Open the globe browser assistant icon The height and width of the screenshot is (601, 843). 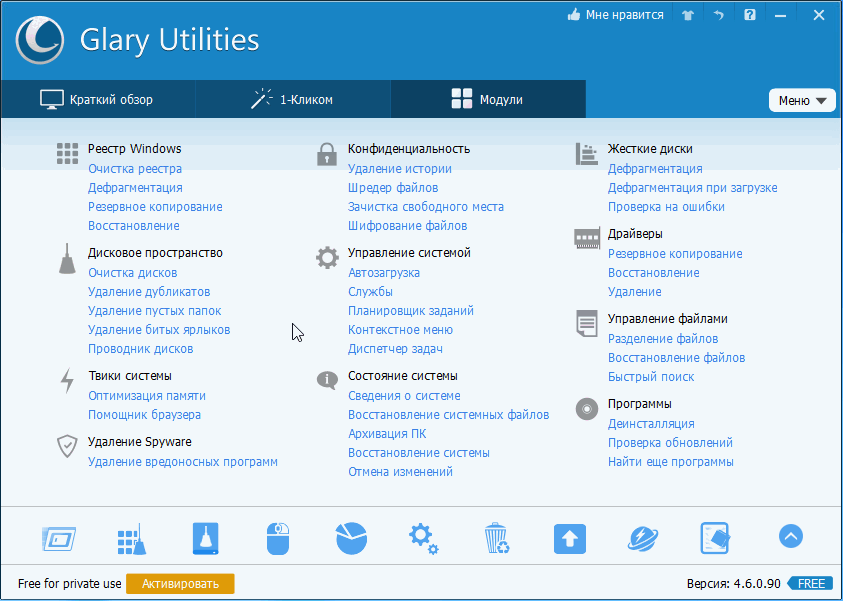642,538
